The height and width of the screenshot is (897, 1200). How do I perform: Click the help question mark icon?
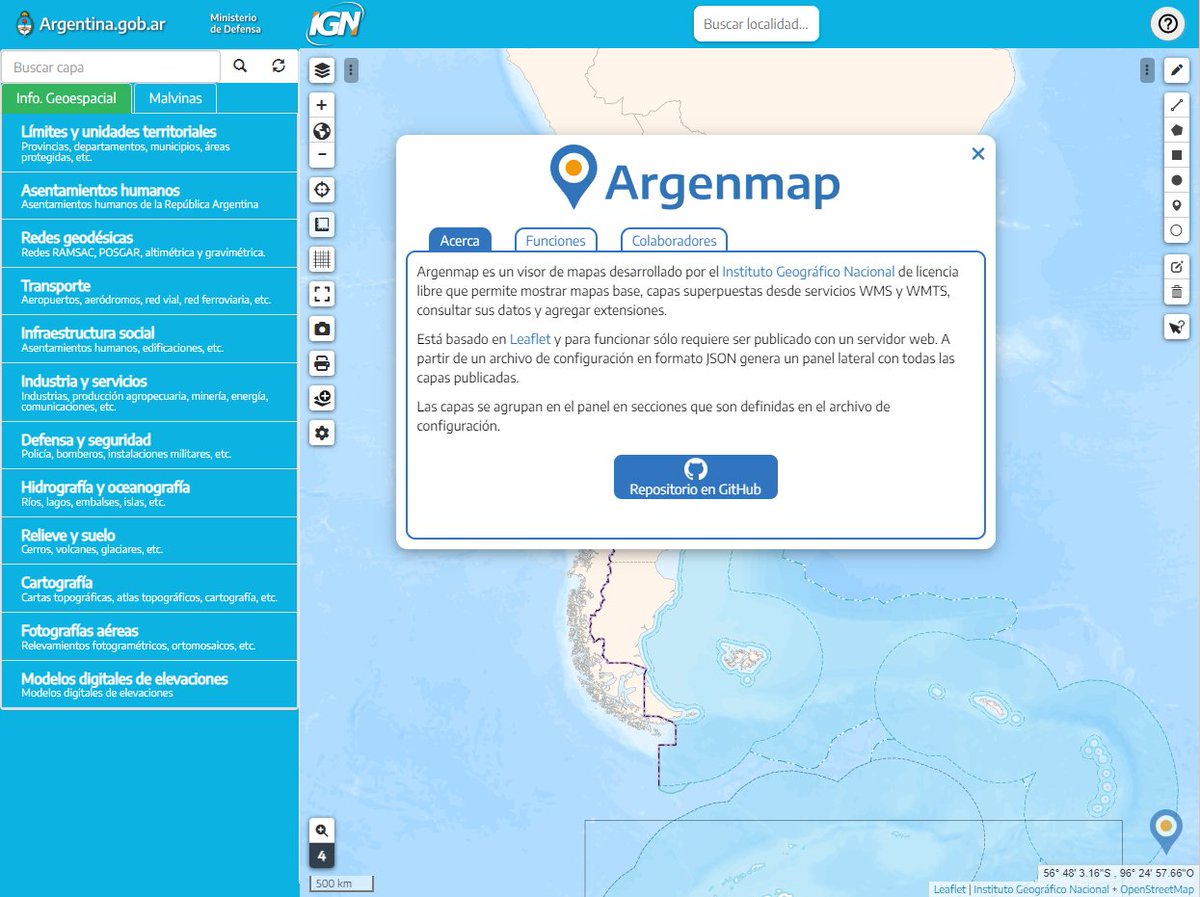[1167, 24]
